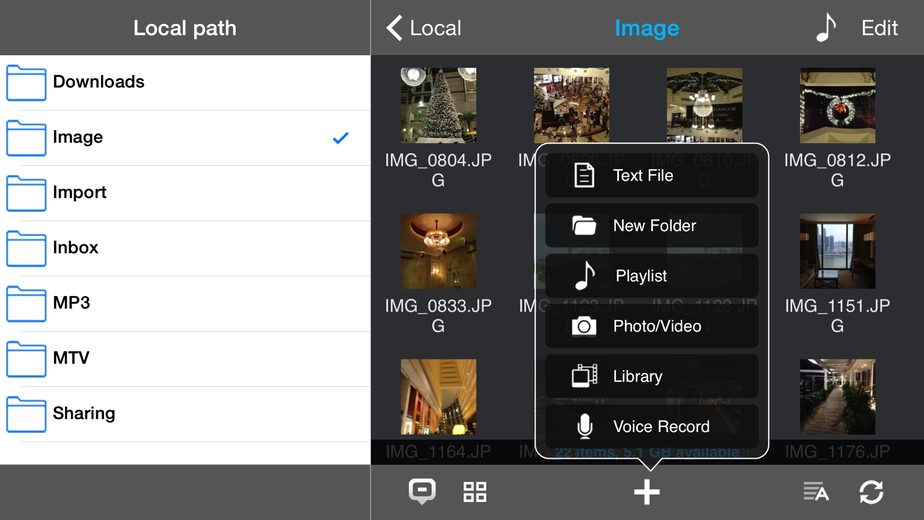The height and width of the screenshot is (520, 924).
Task: Open music player note icon
Action: [826, 27]
